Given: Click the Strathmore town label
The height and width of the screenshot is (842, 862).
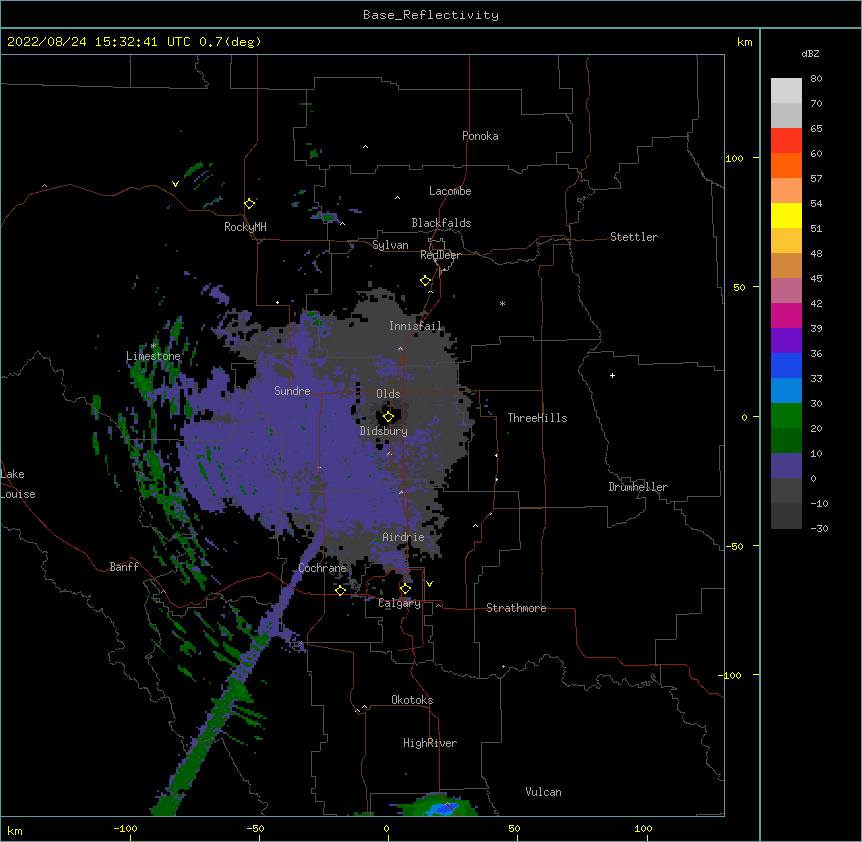Looking at the screenshot, I should (516, 608).
